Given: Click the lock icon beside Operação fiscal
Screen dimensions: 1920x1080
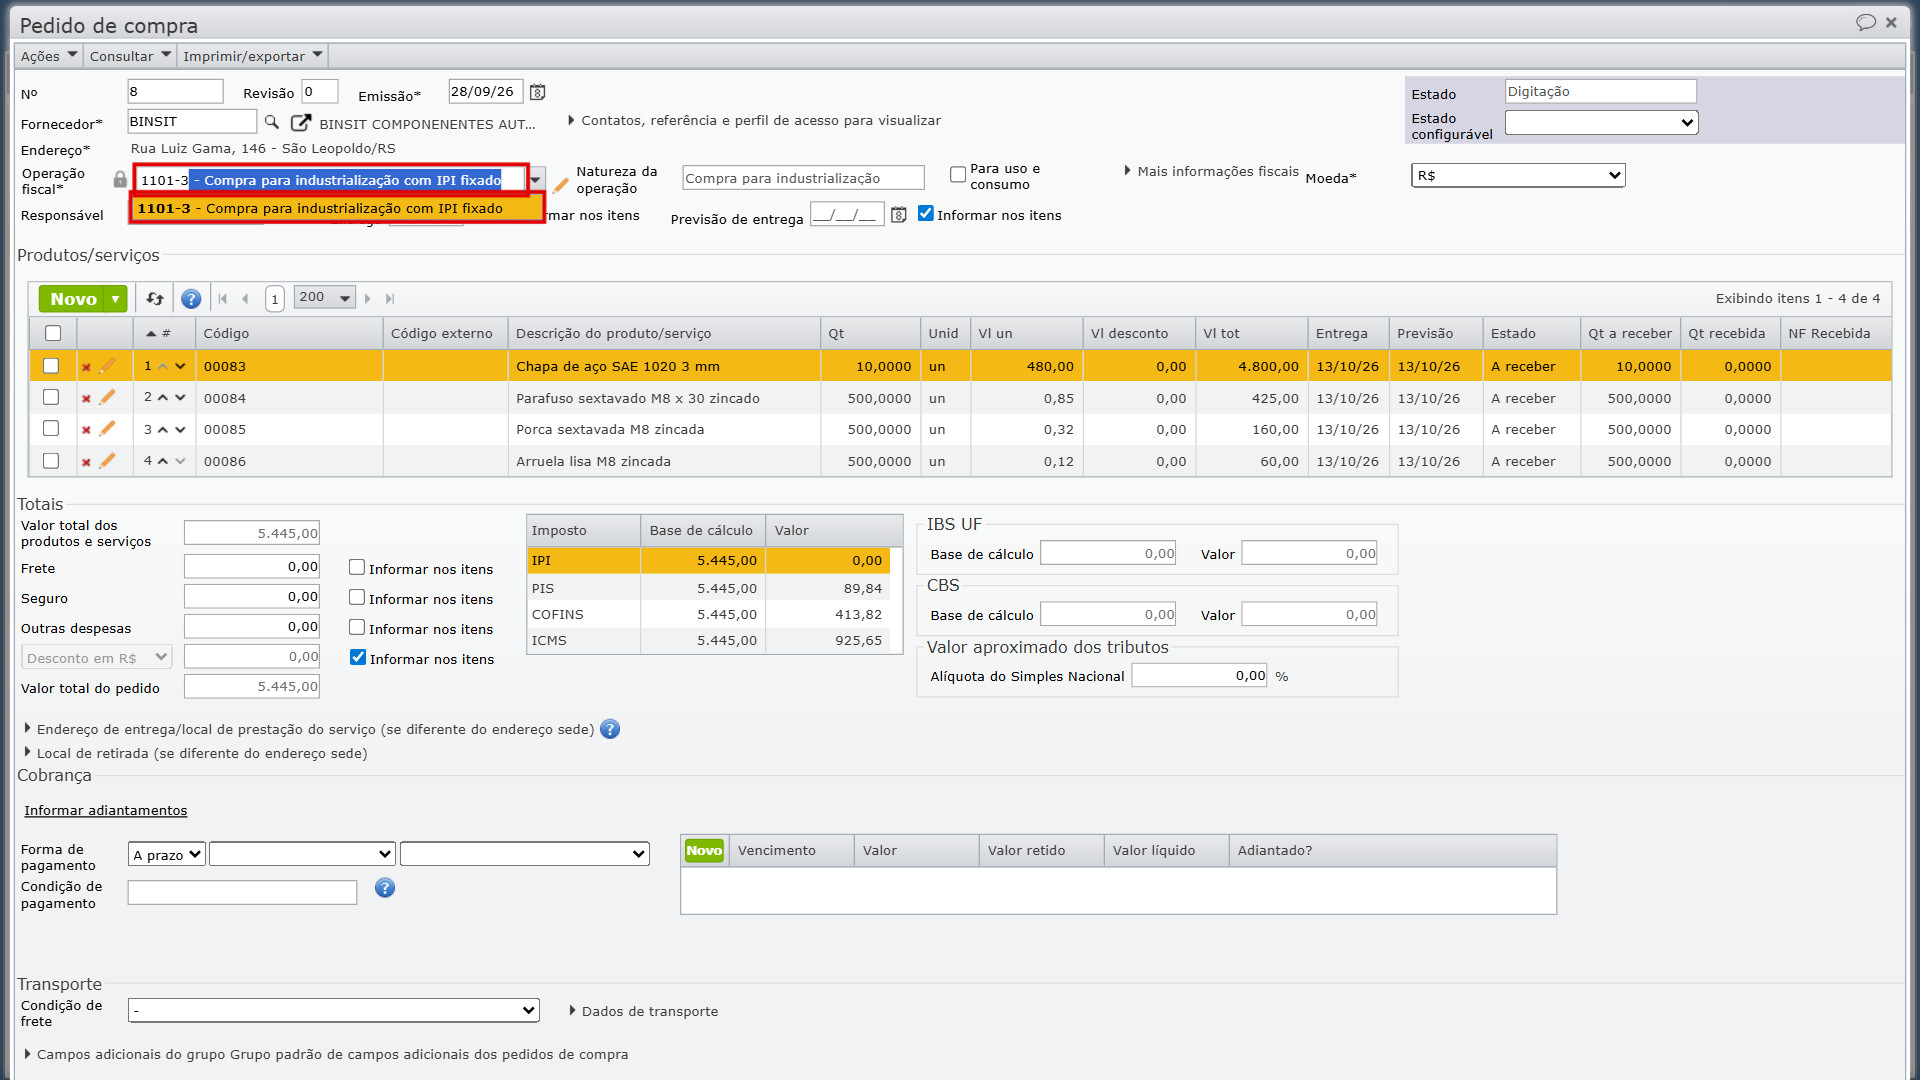Looking at the screenshot, I should coord(120,179).
